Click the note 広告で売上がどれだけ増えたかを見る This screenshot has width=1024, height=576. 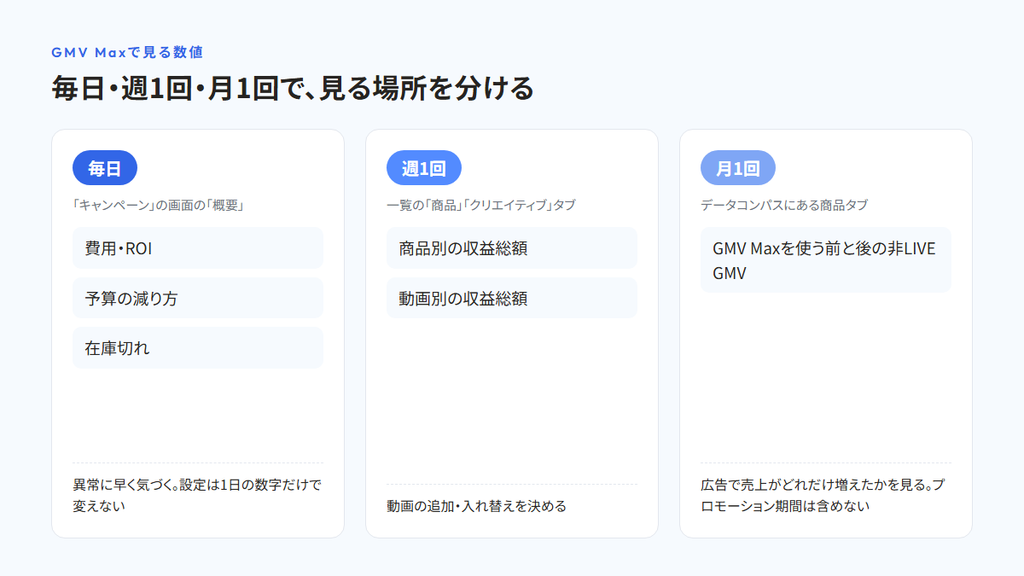click(x=814, y=485)
